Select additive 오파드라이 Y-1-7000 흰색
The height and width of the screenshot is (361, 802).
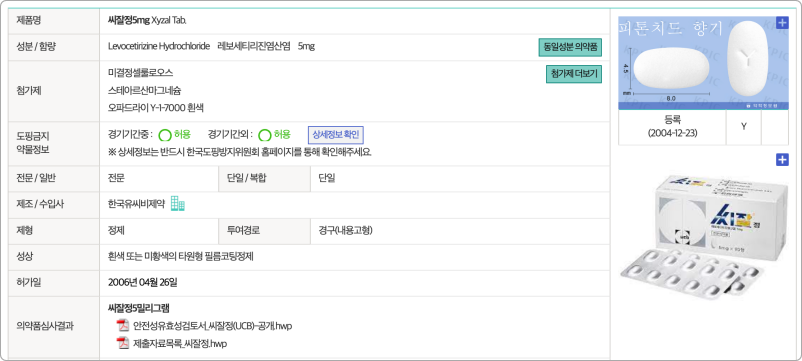[x=156, y=108]
